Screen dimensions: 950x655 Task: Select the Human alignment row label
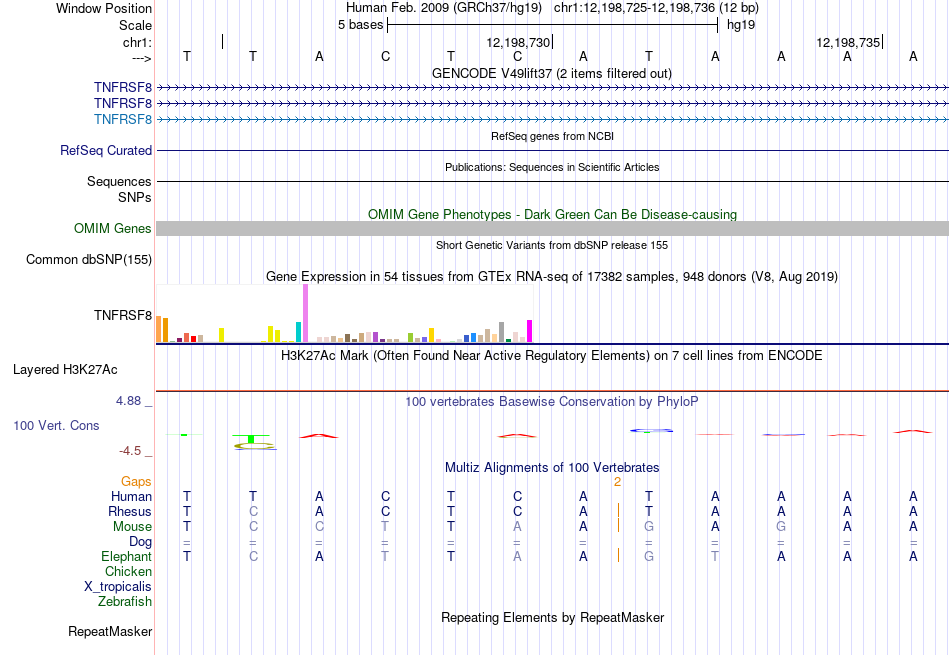(131, 496)
